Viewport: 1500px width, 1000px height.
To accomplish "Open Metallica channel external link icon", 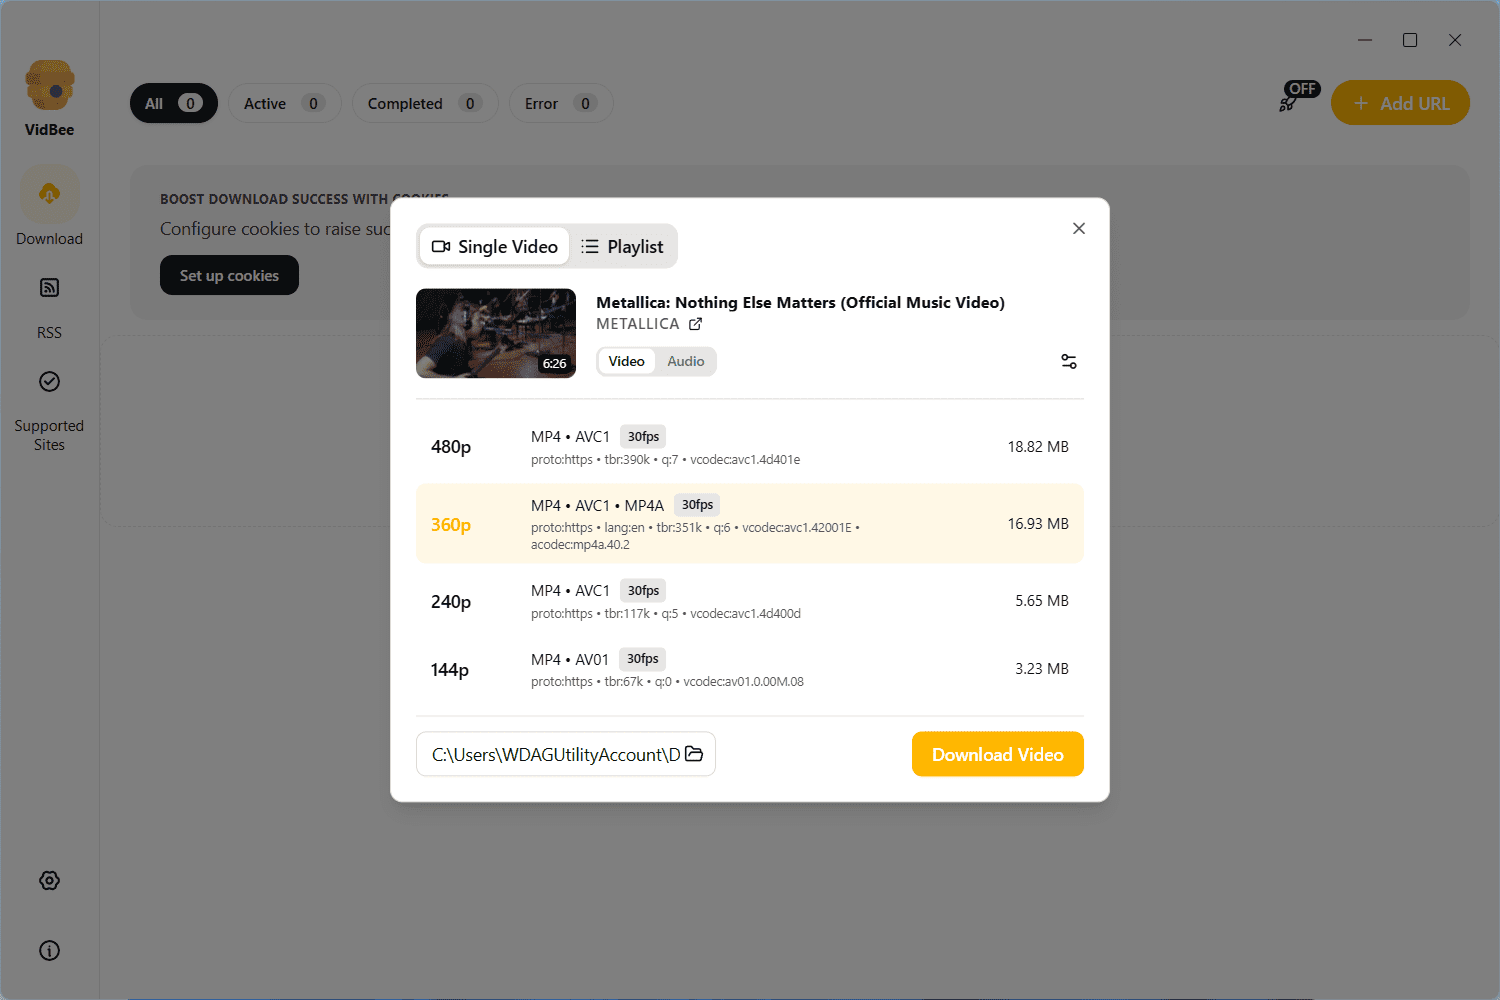I will coord(695,324).
